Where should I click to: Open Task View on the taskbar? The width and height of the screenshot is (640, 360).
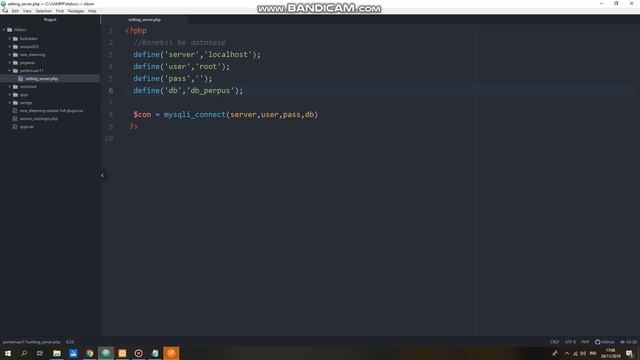[40, 353]
